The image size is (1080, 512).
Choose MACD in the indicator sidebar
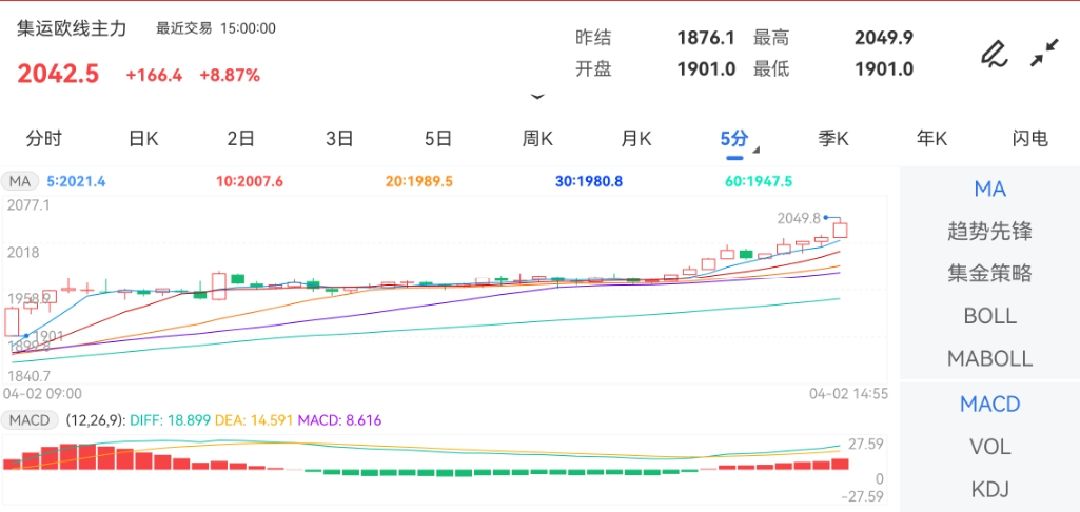pyautogui.click(x=990, y=404)
